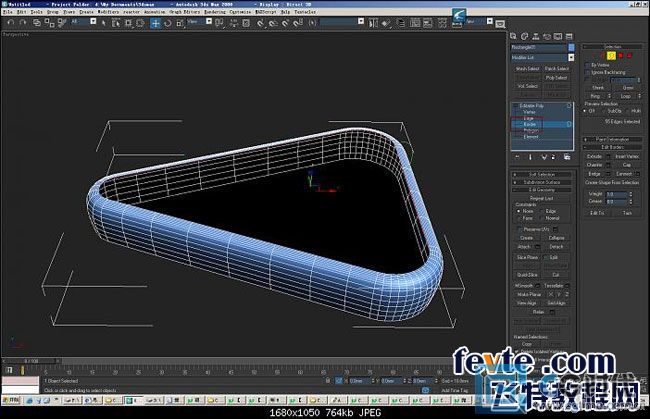Set Constraints to Normal radio
650x419 pixels.
click(541, 218)
